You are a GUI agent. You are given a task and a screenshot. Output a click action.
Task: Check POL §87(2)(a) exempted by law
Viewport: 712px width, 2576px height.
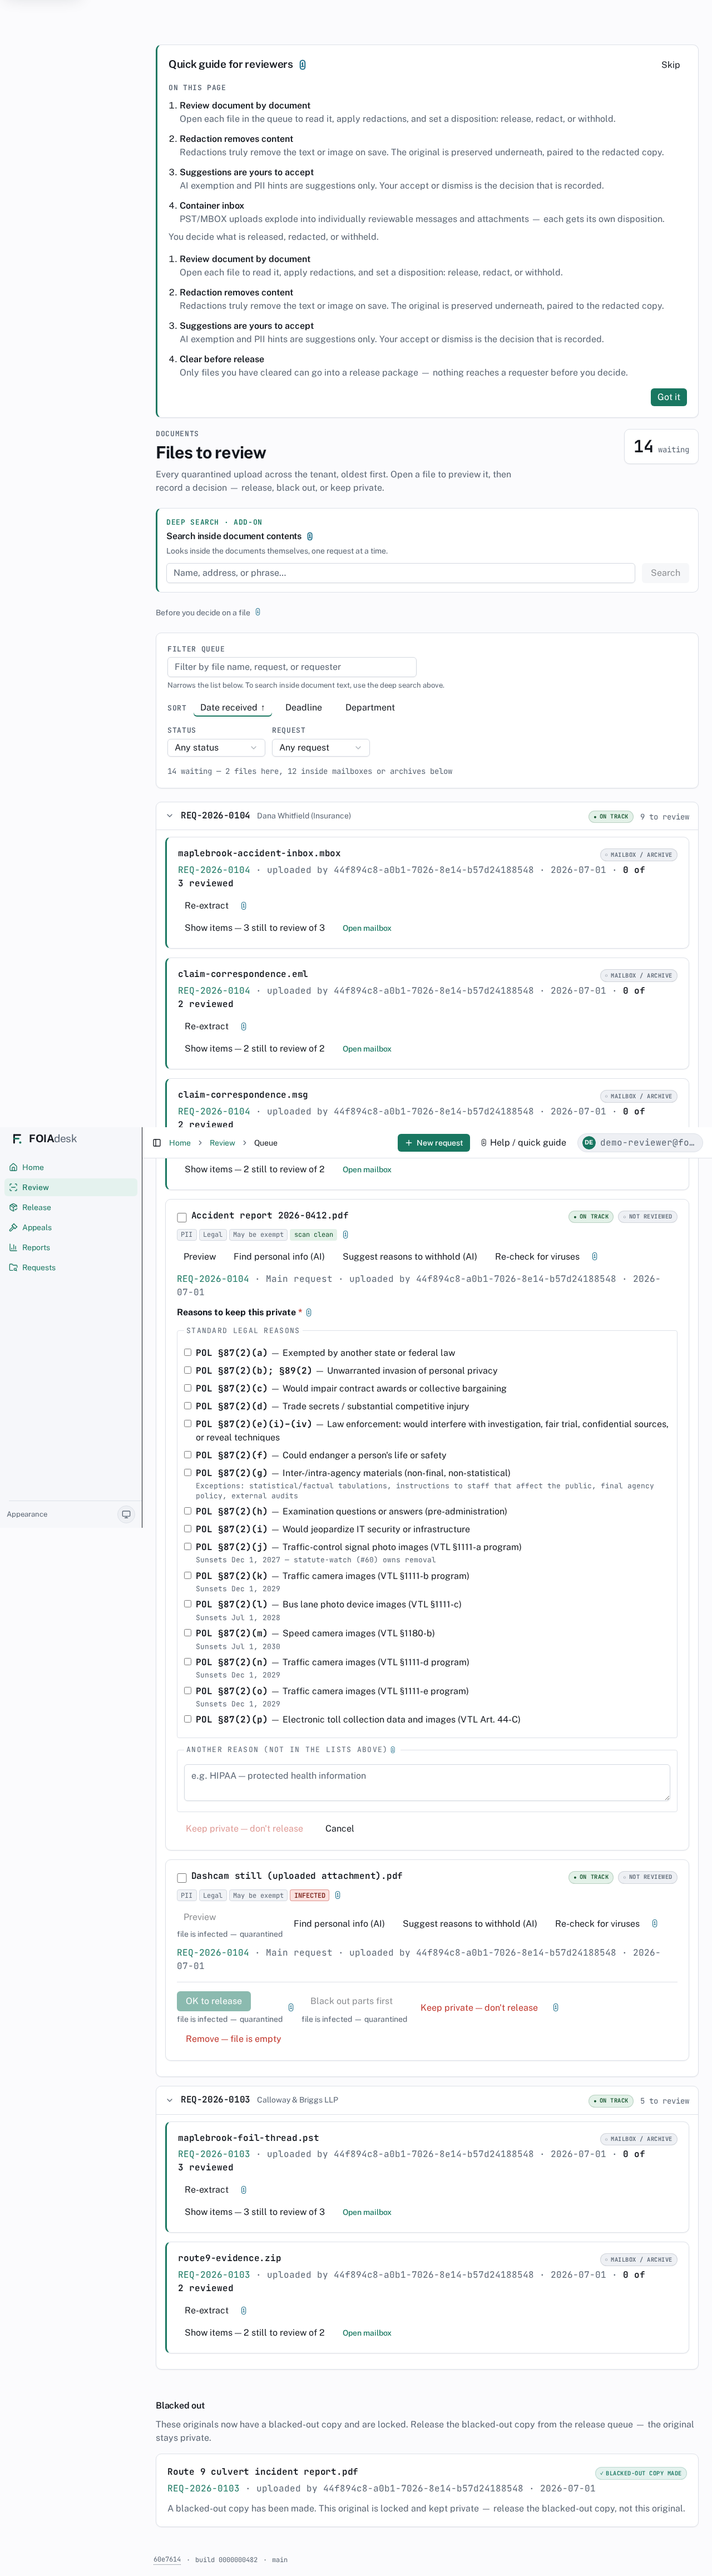pos(188,1352)
